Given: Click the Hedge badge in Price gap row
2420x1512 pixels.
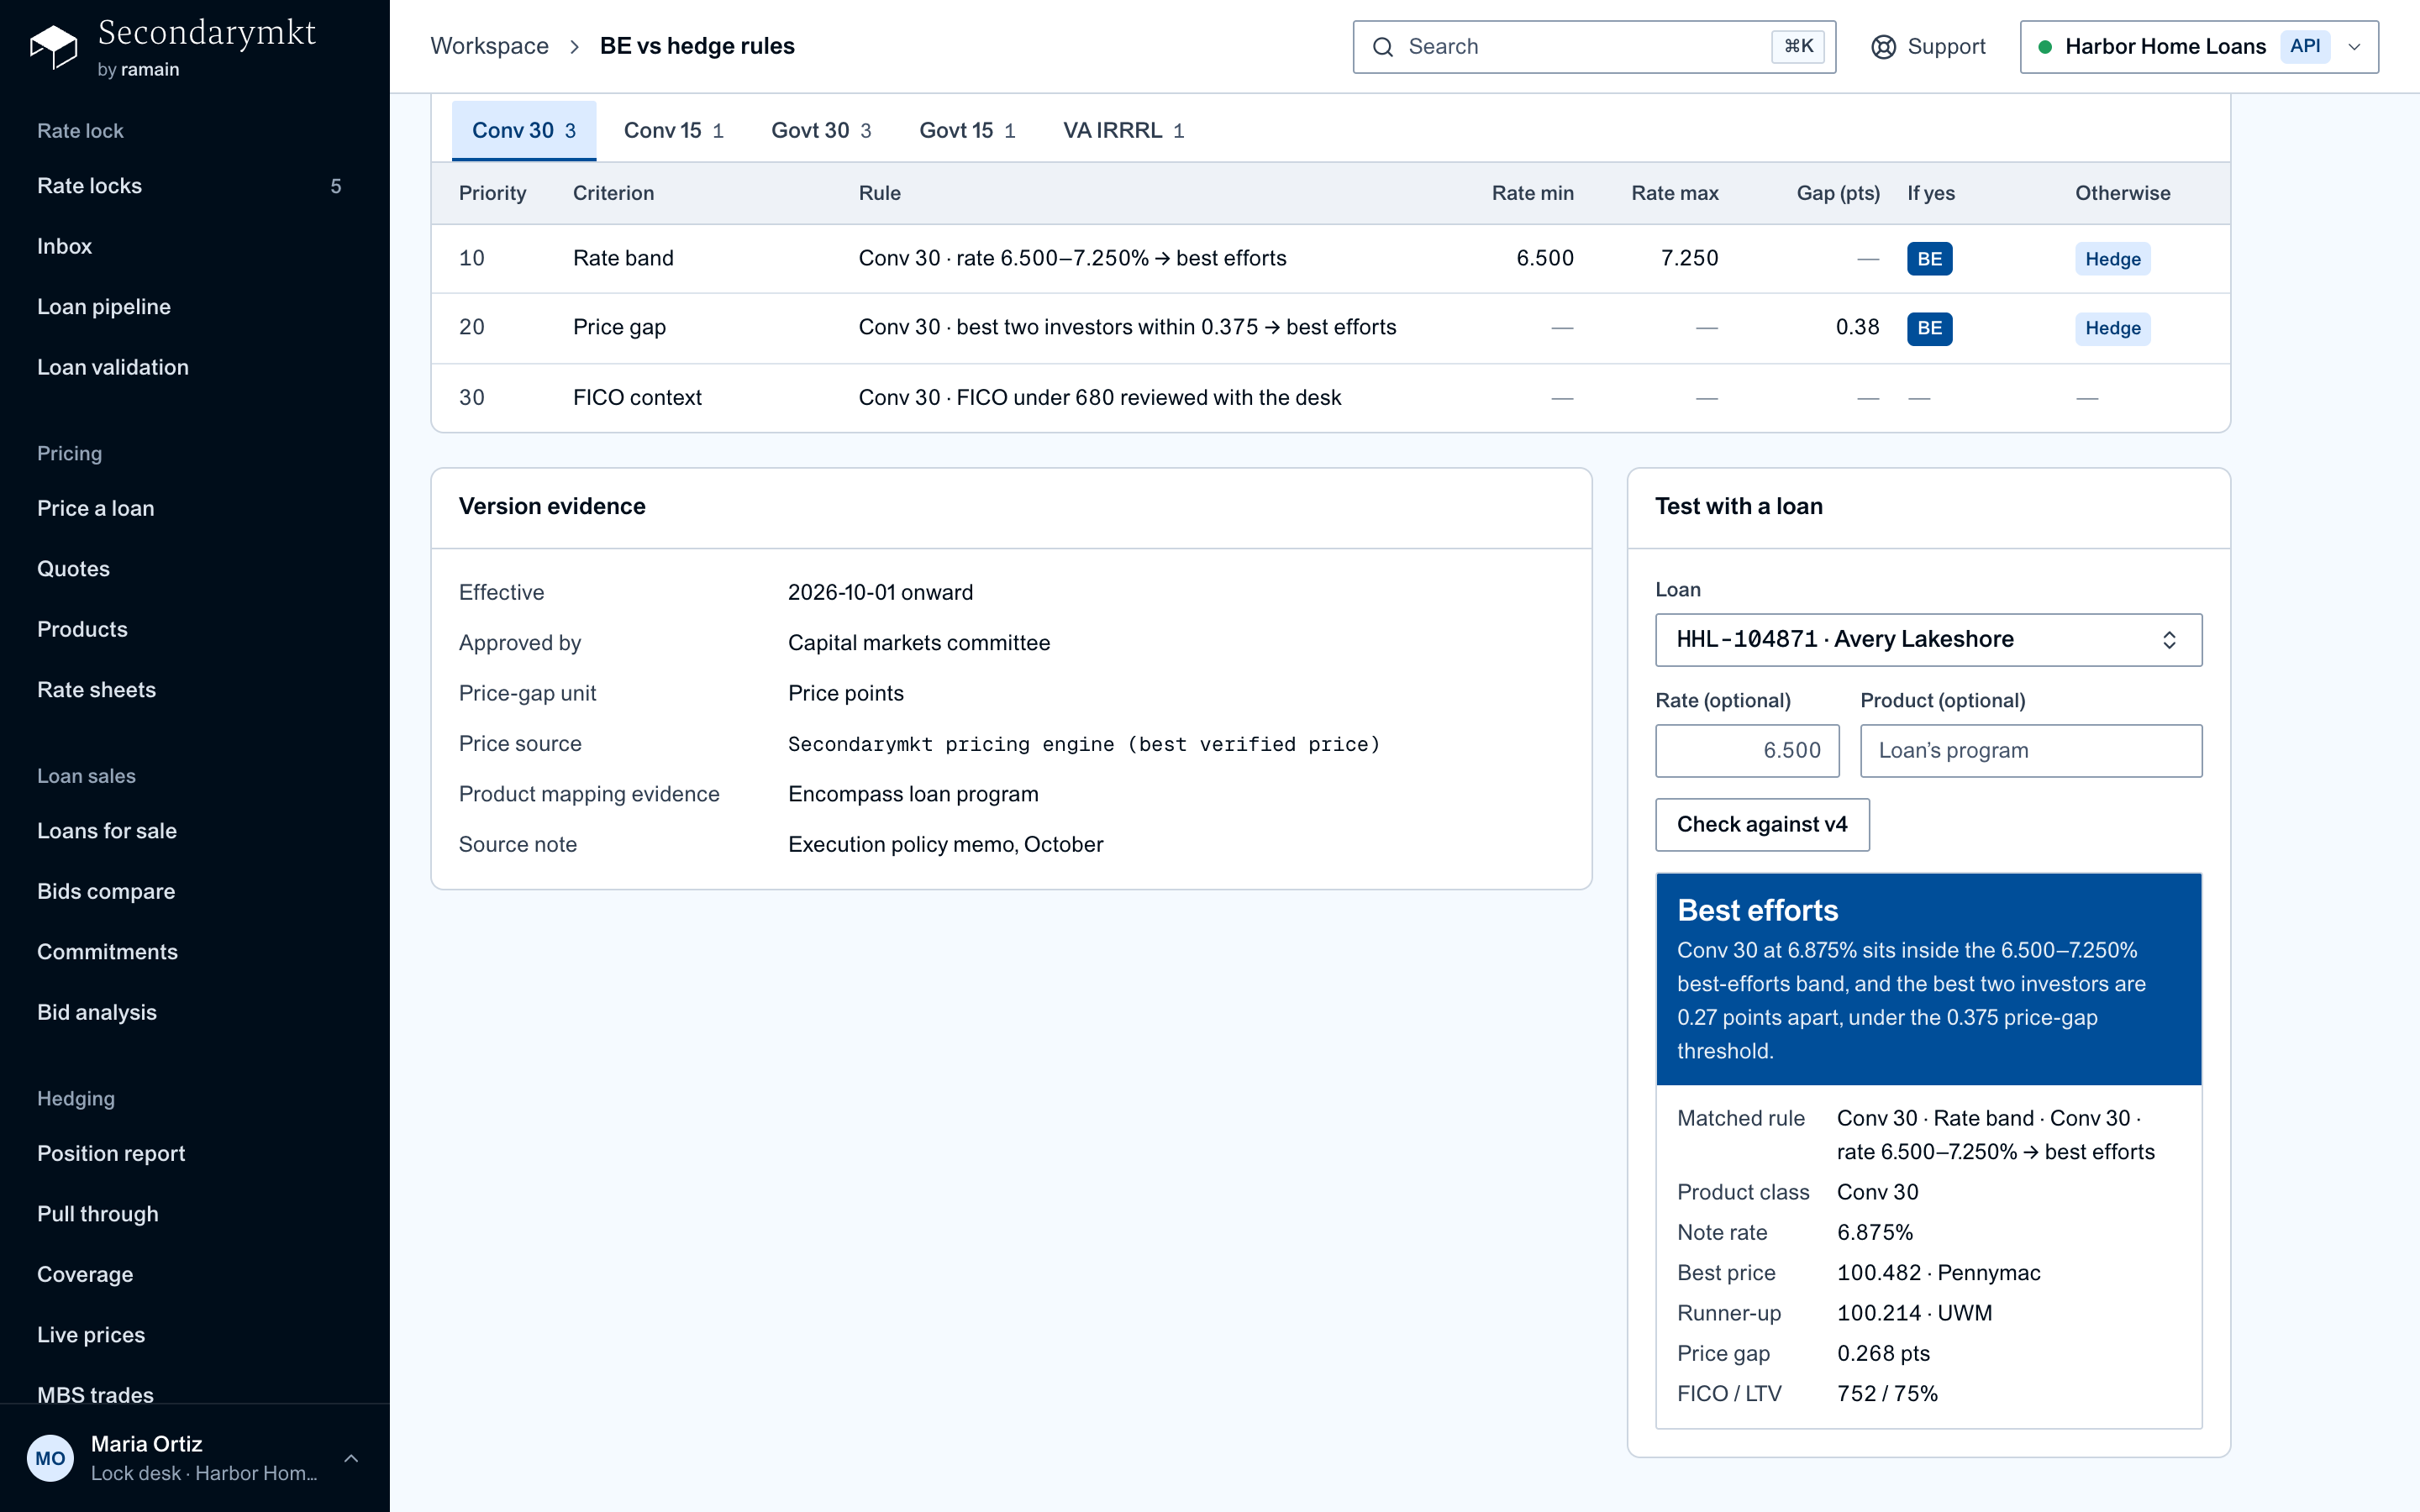Looking at the screenshot, I should point(2112,329).
